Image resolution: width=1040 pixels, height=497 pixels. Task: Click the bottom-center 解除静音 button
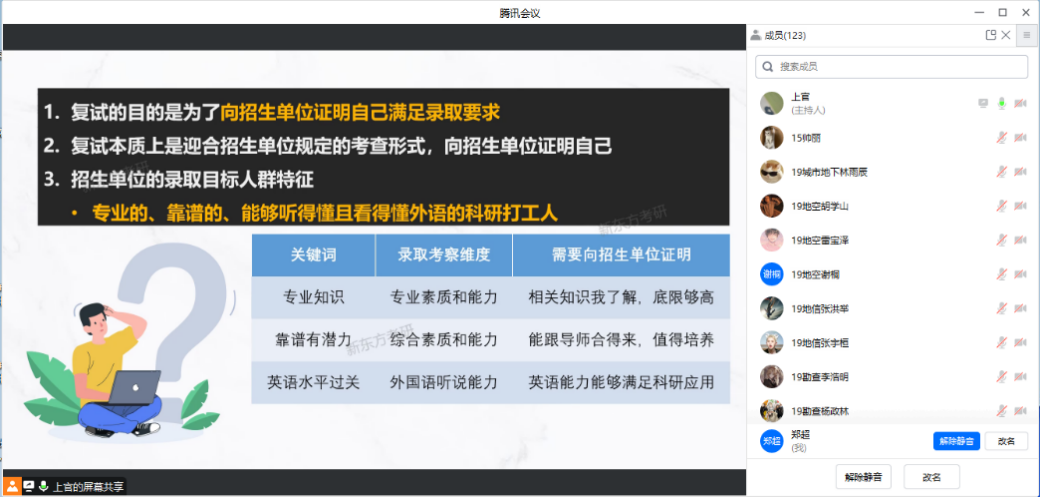click(x=863, y=476)
